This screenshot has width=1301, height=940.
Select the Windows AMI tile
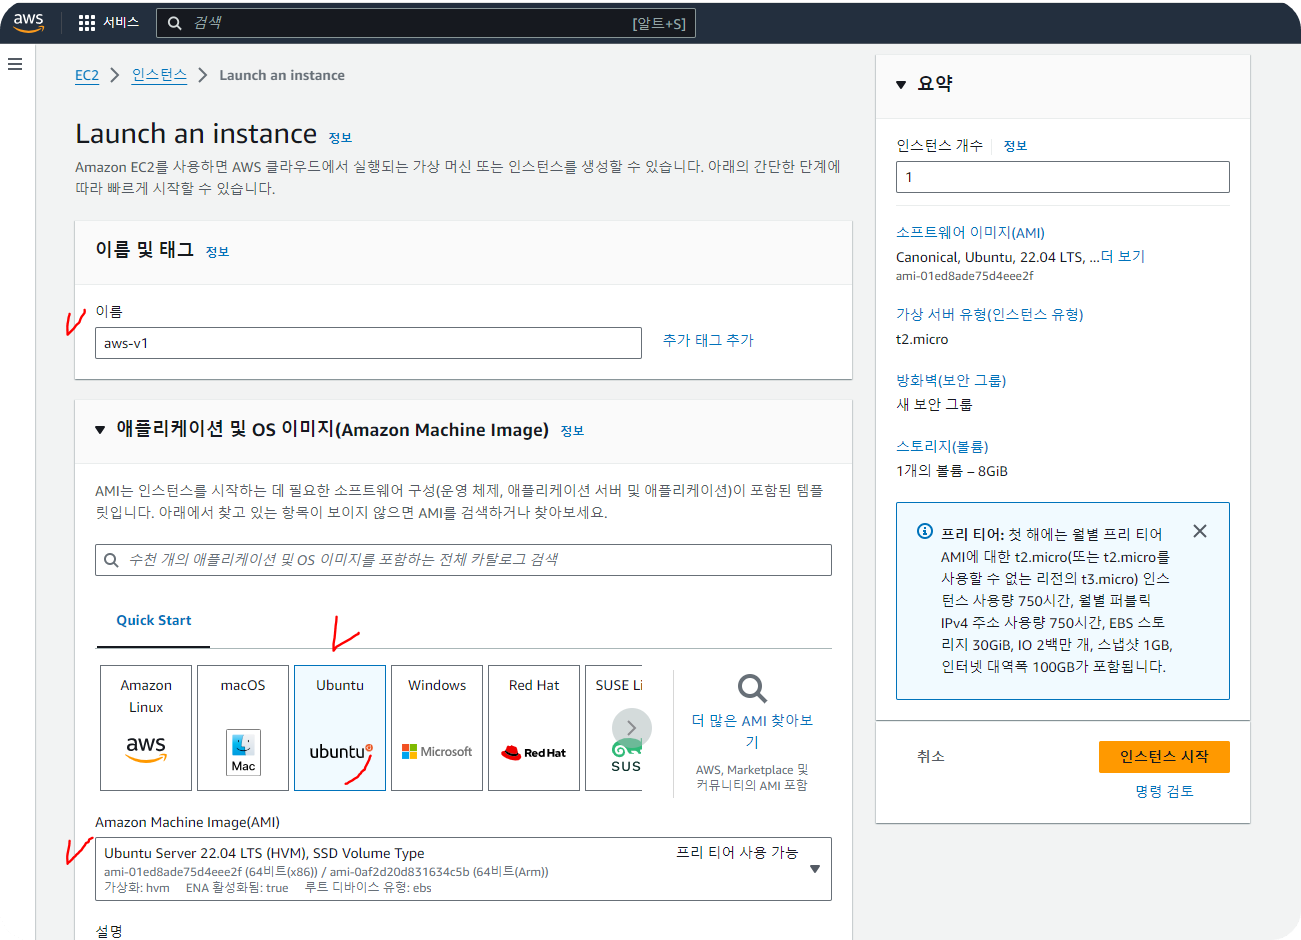(x=437, y=728)
